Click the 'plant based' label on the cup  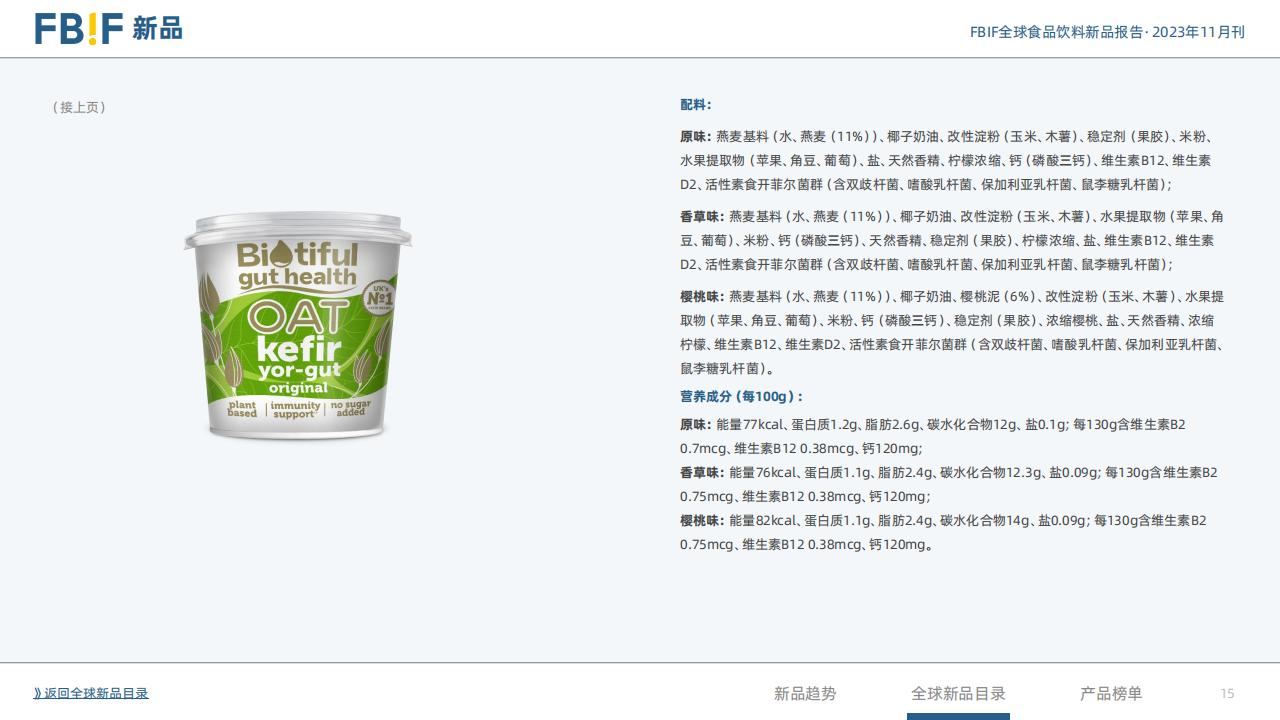(242, 409)
